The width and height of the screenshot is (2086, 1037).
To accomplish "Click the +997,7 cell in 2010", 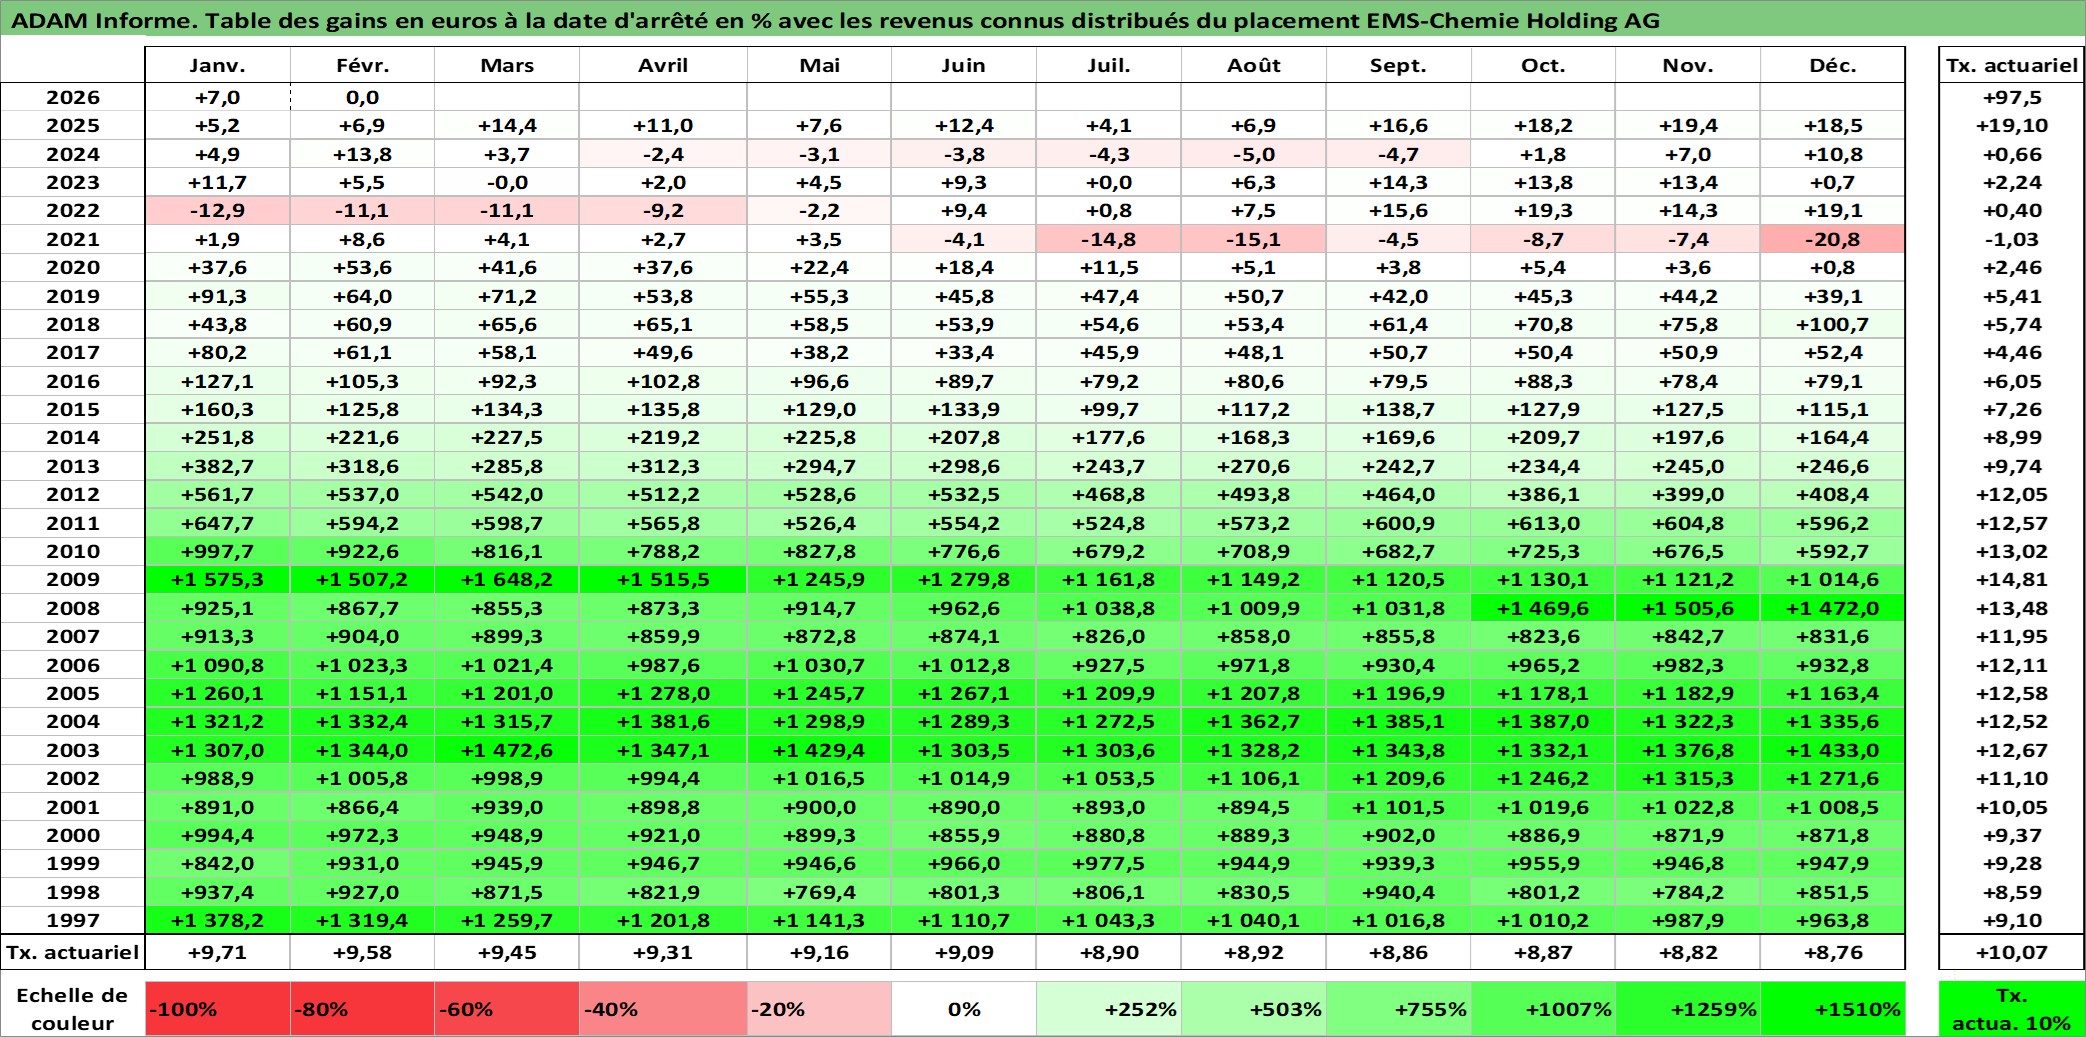I will 218,551.
